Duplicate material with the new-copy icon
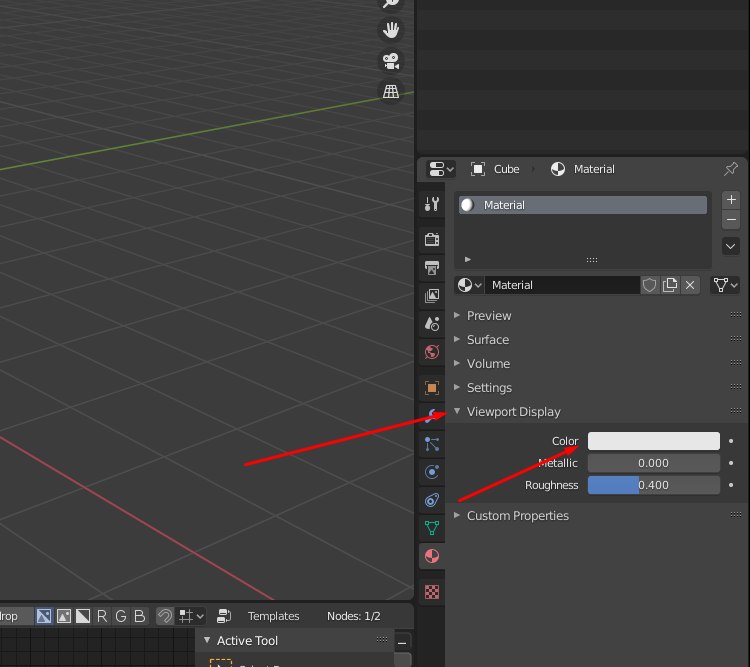This screenshot has height=667, width=750. (x=670, y=285)
